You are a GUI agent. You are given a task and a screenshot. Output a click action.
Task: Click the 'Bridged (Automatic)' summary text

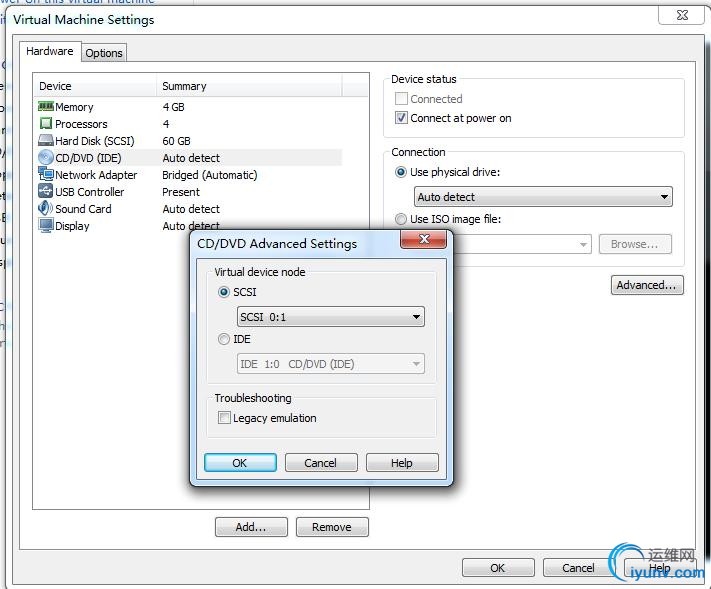[x=209, y=175]
